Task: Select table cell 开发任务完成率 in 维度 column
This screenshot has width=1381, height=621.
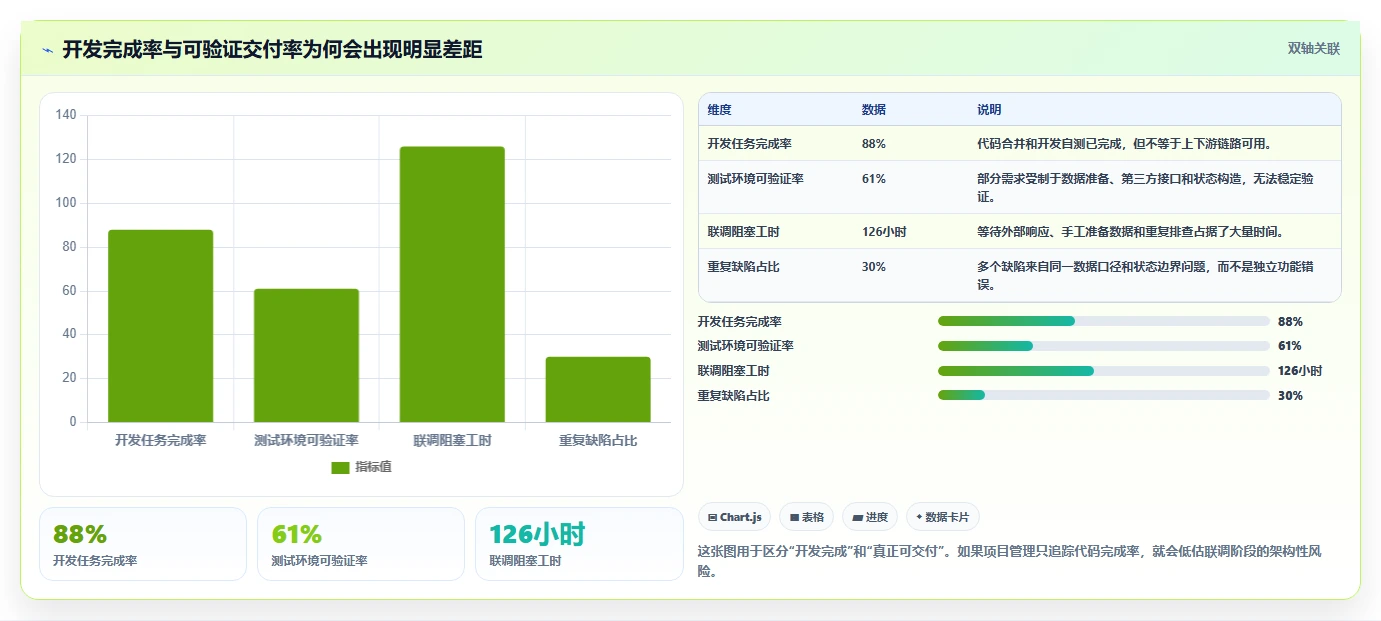Action: tap(749, 144)
